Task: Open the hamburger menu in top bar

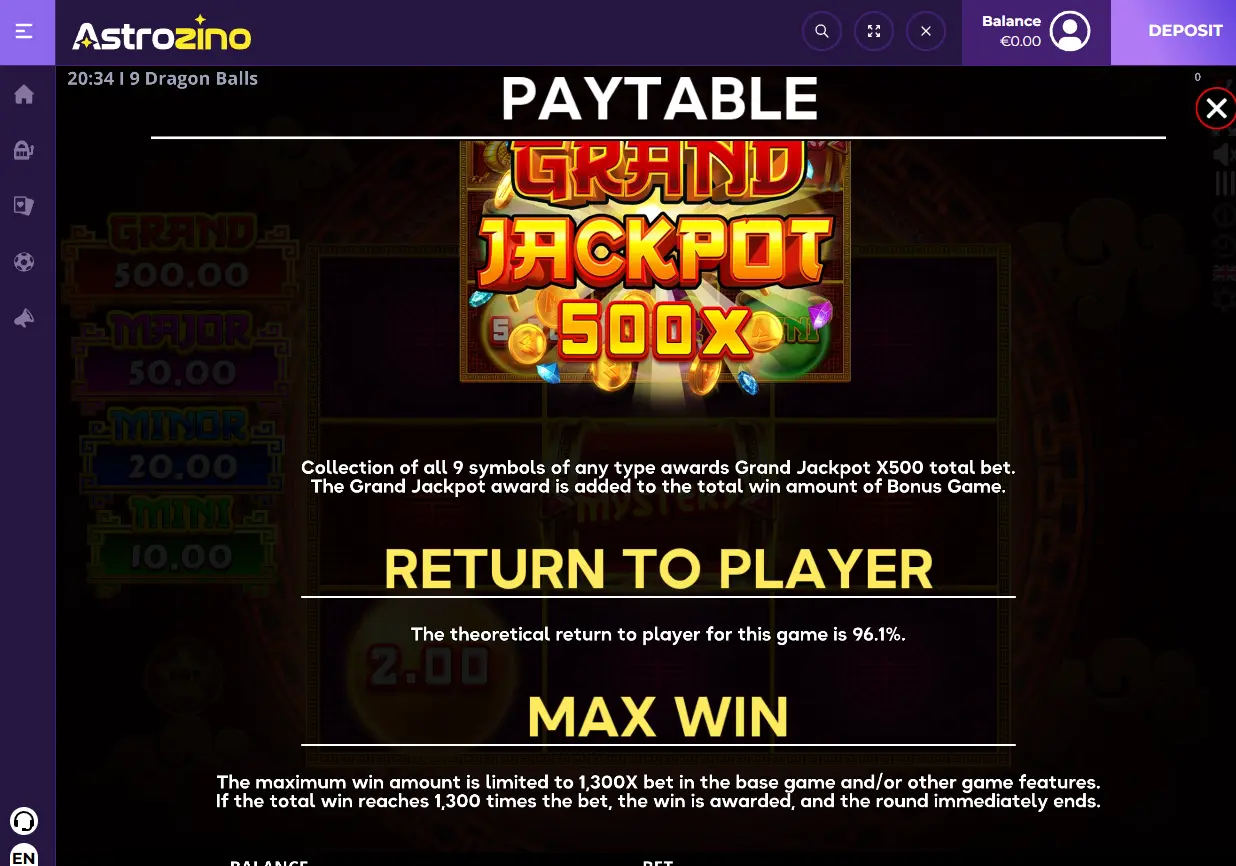Action: (x=24, y=31)
